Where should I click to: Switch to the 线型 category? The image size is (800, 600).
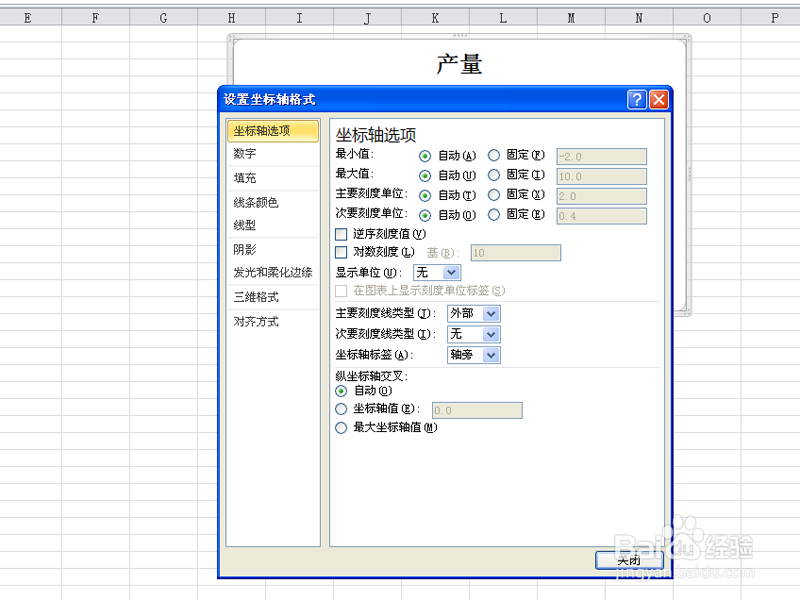point(273,225)
